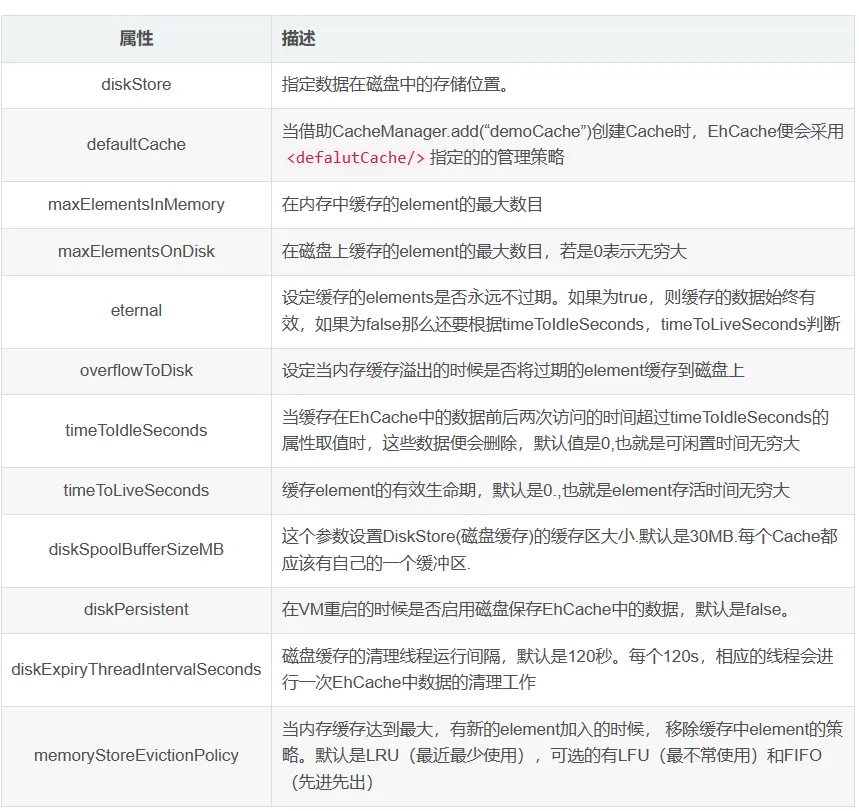Image resolution: width=859 pixels, height=811 pixels.
Task: Select the maxElementsInMemory attribute cell
Action: 136,205
